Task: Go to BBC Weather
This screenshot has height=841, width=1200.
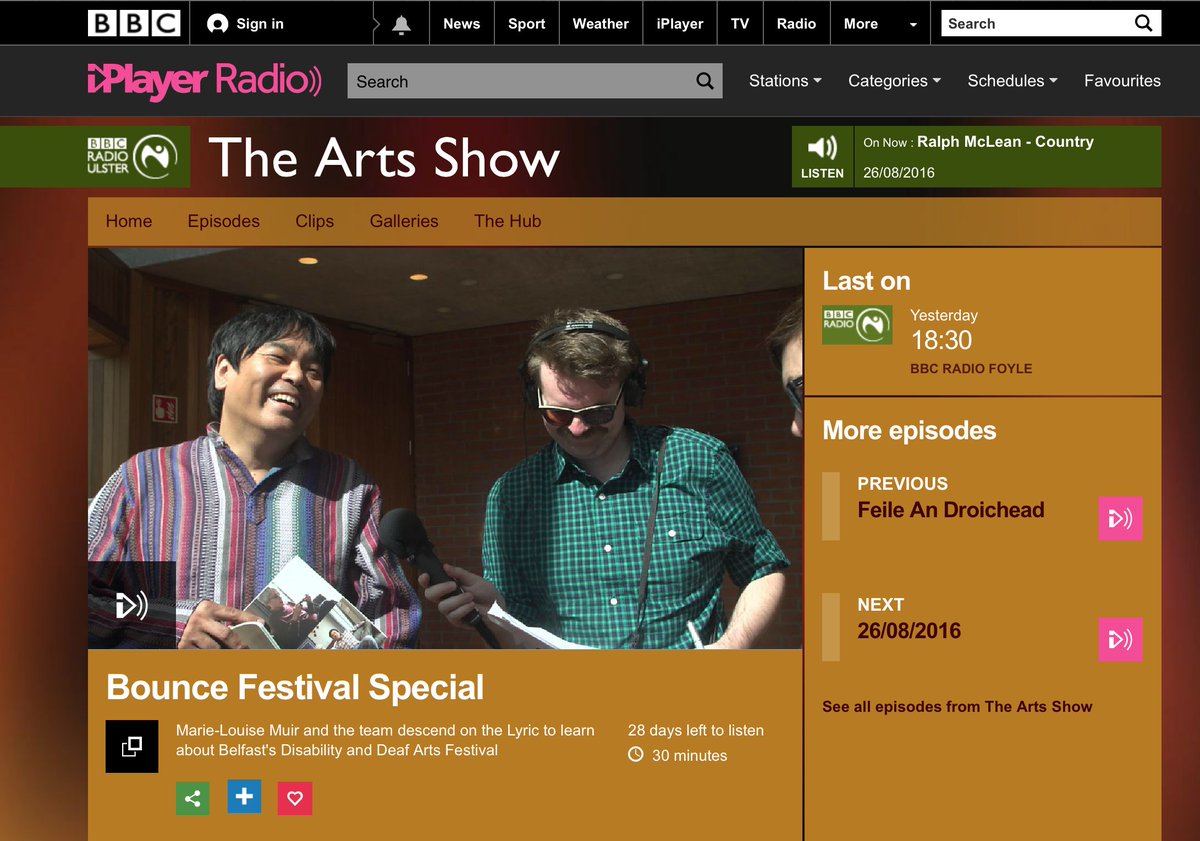Action: pos(601,24)
